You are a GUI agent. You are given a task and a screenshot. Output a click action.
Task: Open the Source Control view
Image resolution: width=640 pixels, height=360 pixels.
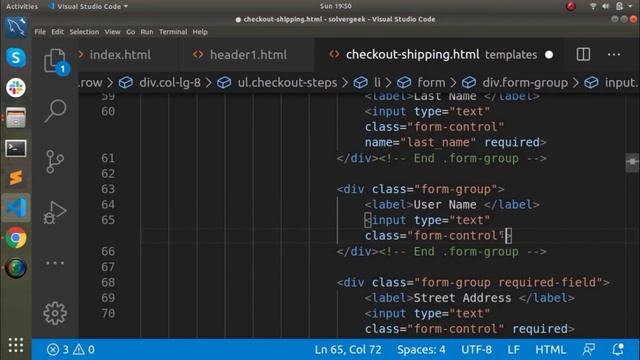pyautogui.click(x=55, y=161)
